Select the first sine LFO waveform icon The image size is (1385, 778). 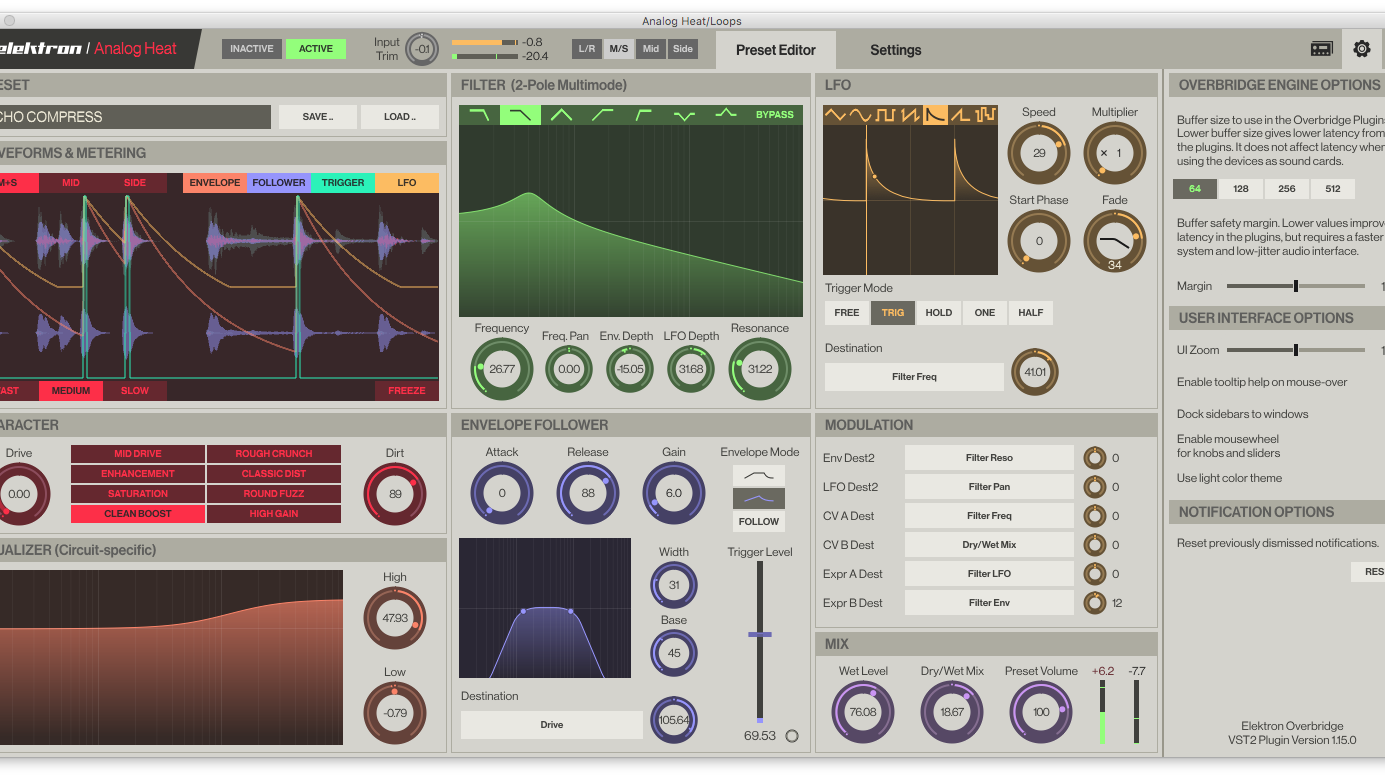[x=835, y=115]
